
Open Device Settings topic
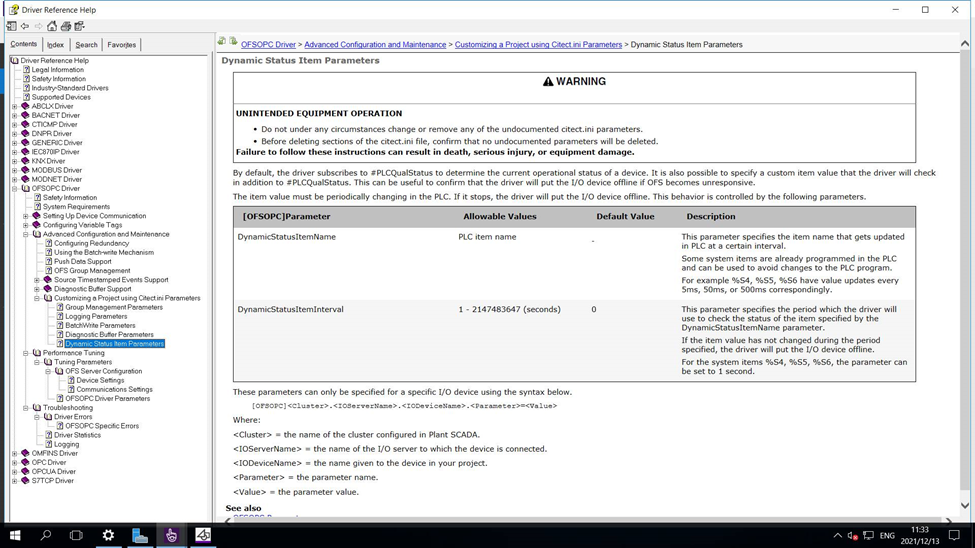[100, 380]
